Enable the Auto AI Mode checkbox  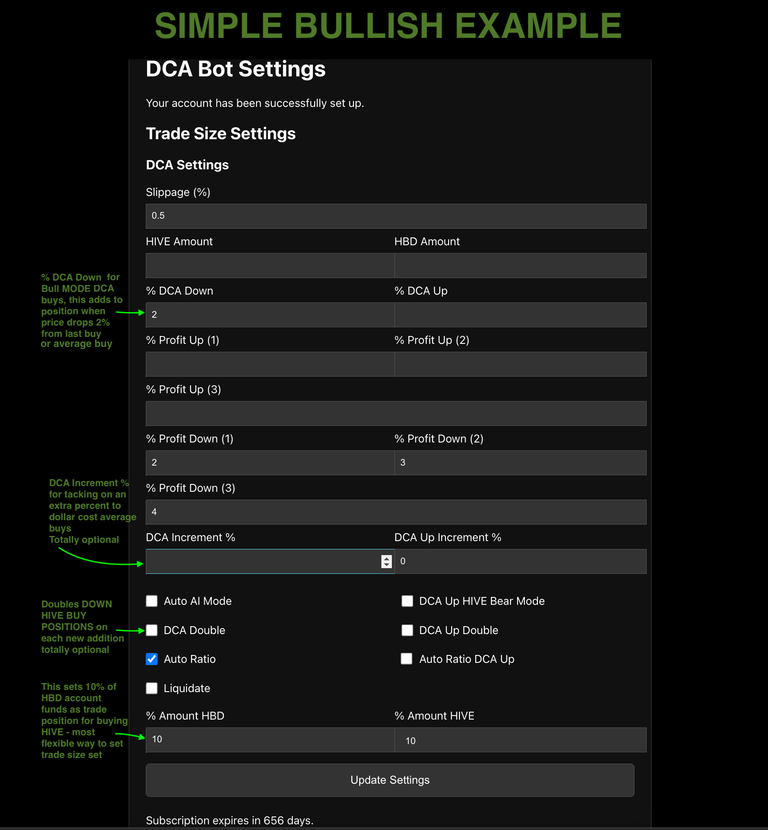(x=152, y=601)
